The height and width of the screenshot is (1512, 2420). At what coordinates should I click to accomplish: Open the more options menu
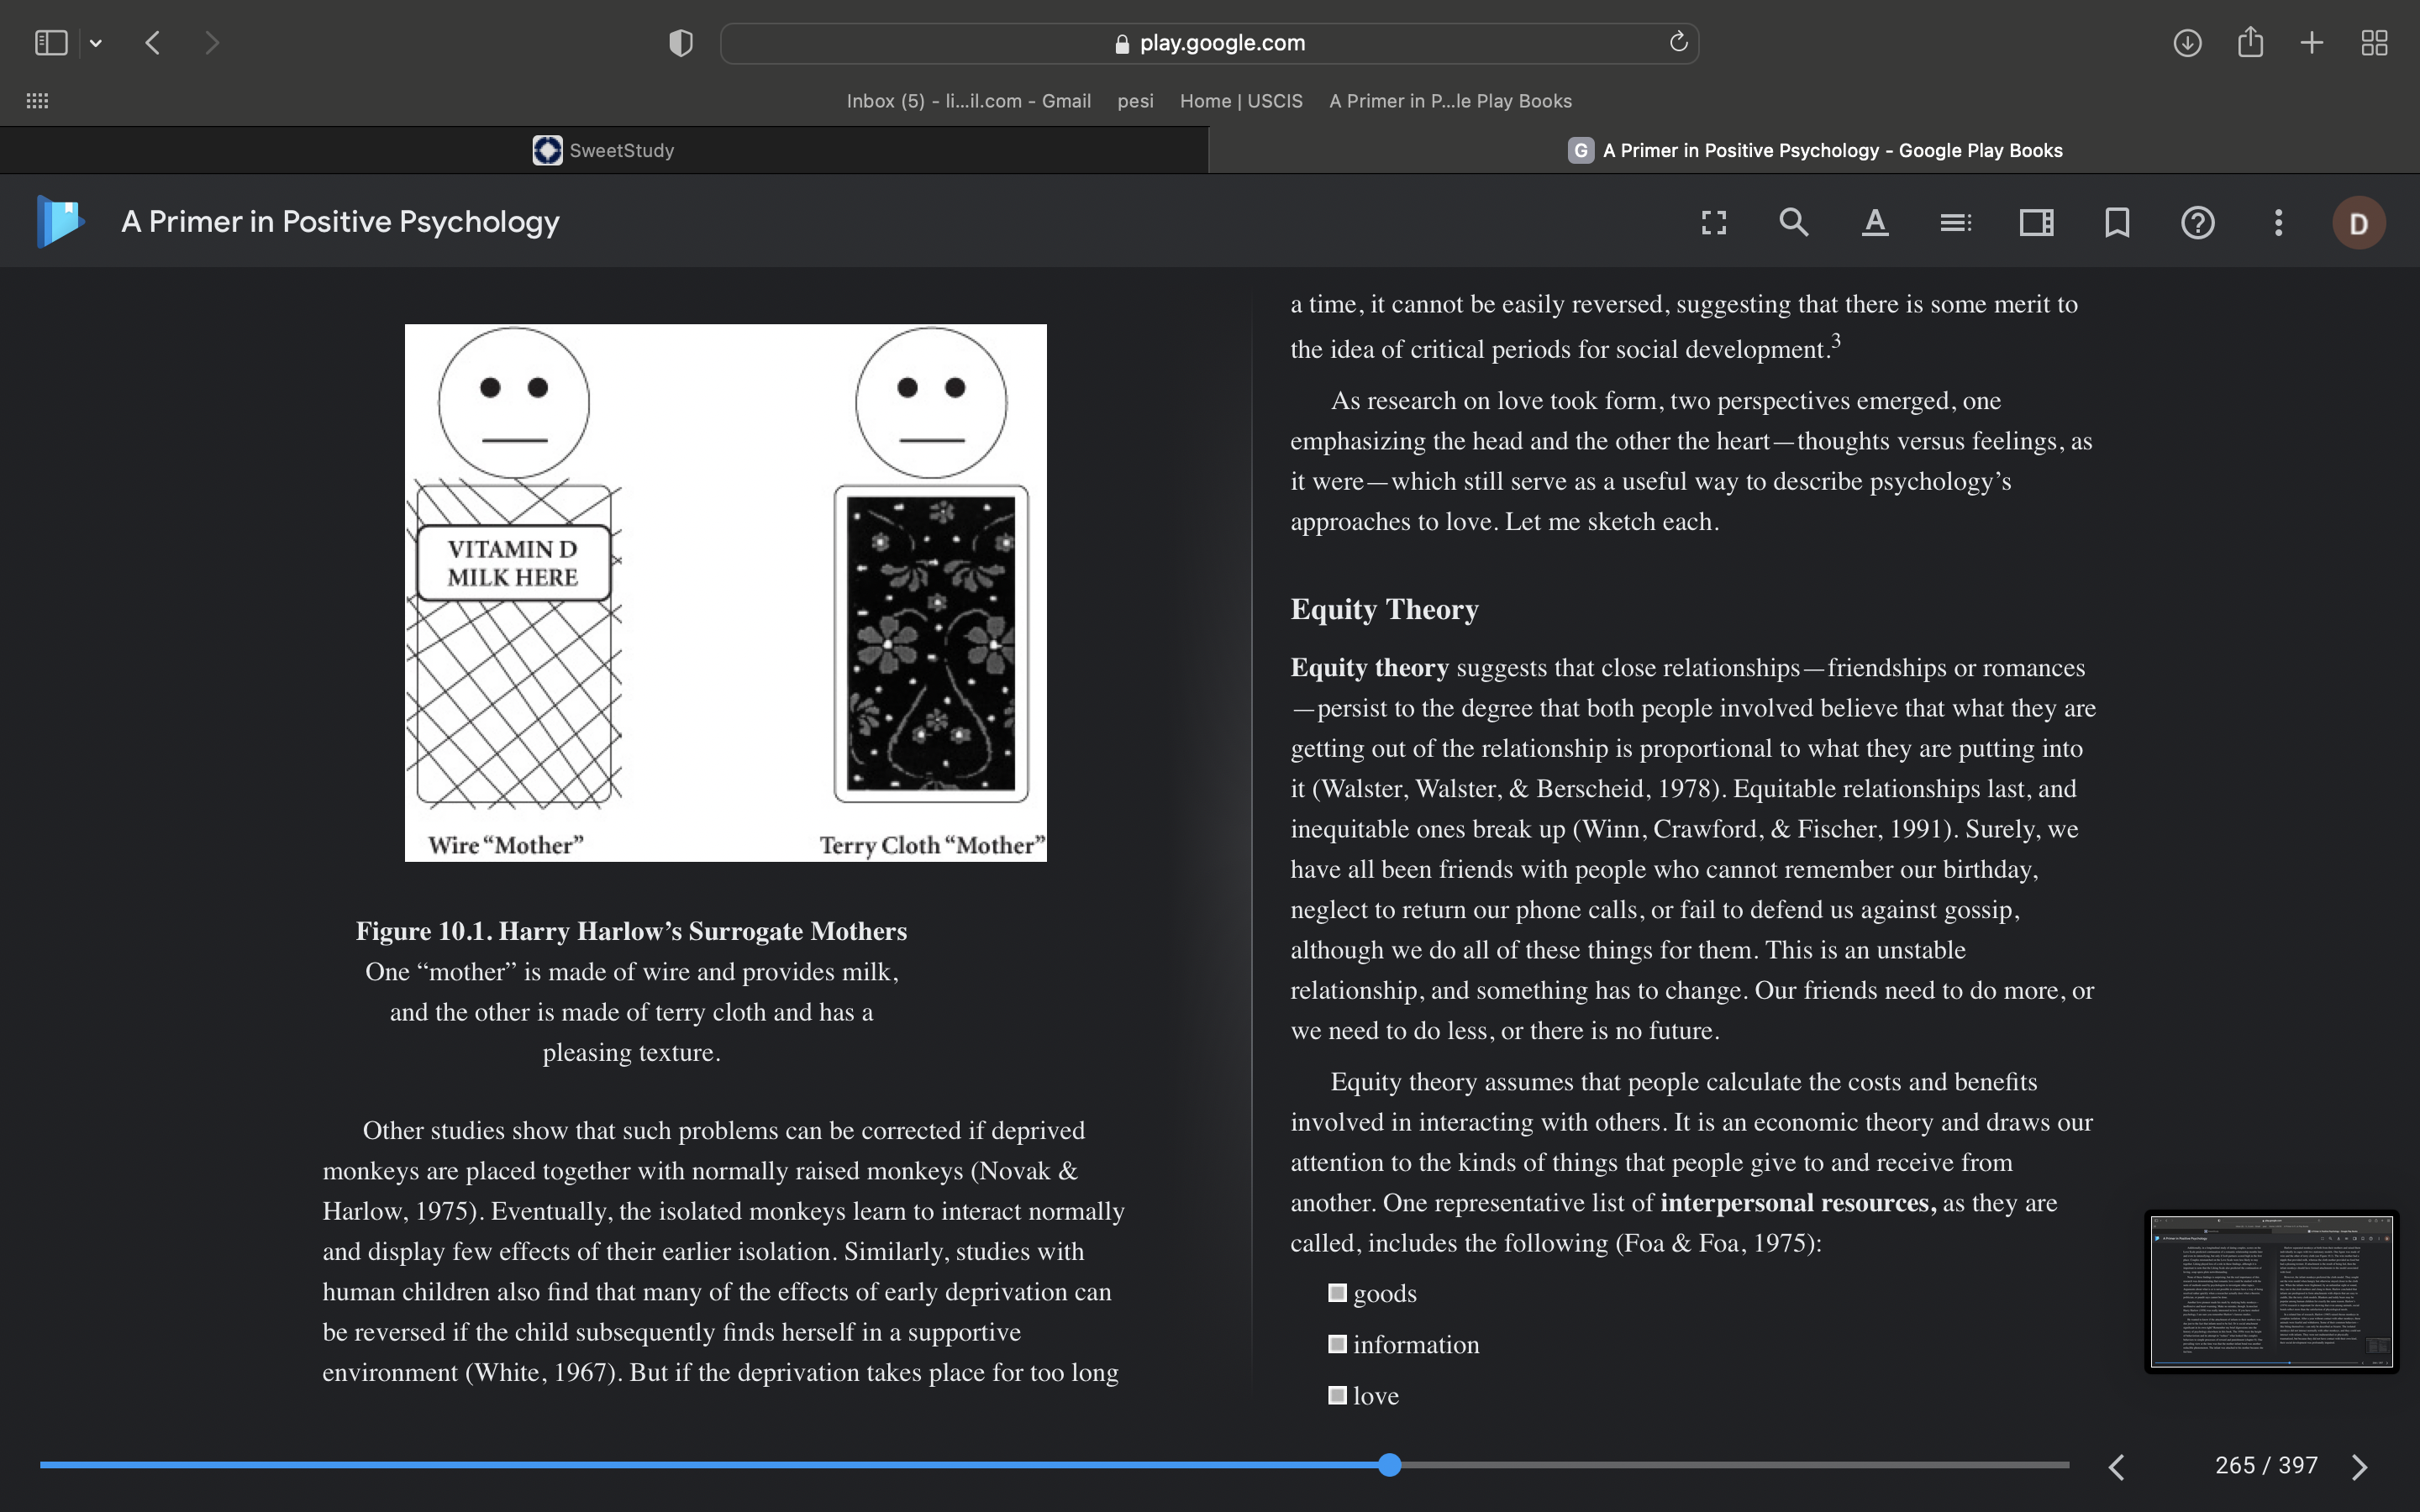point(2279,222)
